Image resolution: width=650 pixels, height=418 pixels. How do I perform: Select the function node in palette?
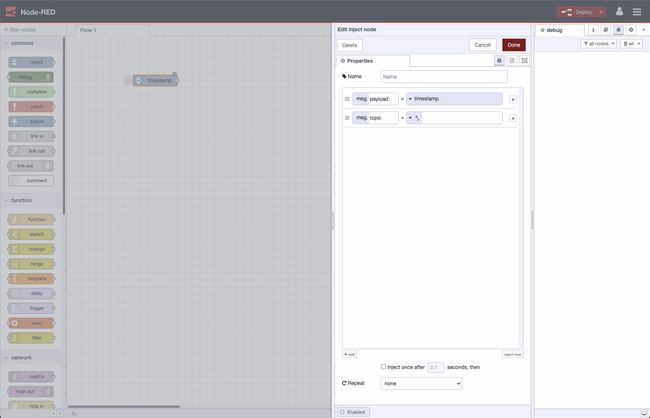[31, 219]
